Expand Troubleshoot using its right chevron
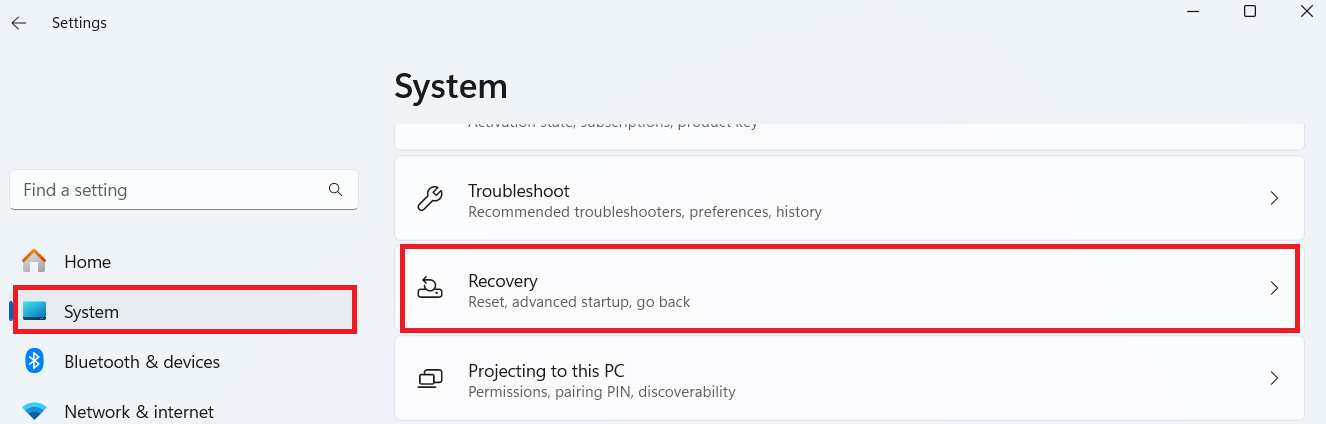Image resolution: width=1326 pixels, height=424 pixels. (x=1274, y=198)
